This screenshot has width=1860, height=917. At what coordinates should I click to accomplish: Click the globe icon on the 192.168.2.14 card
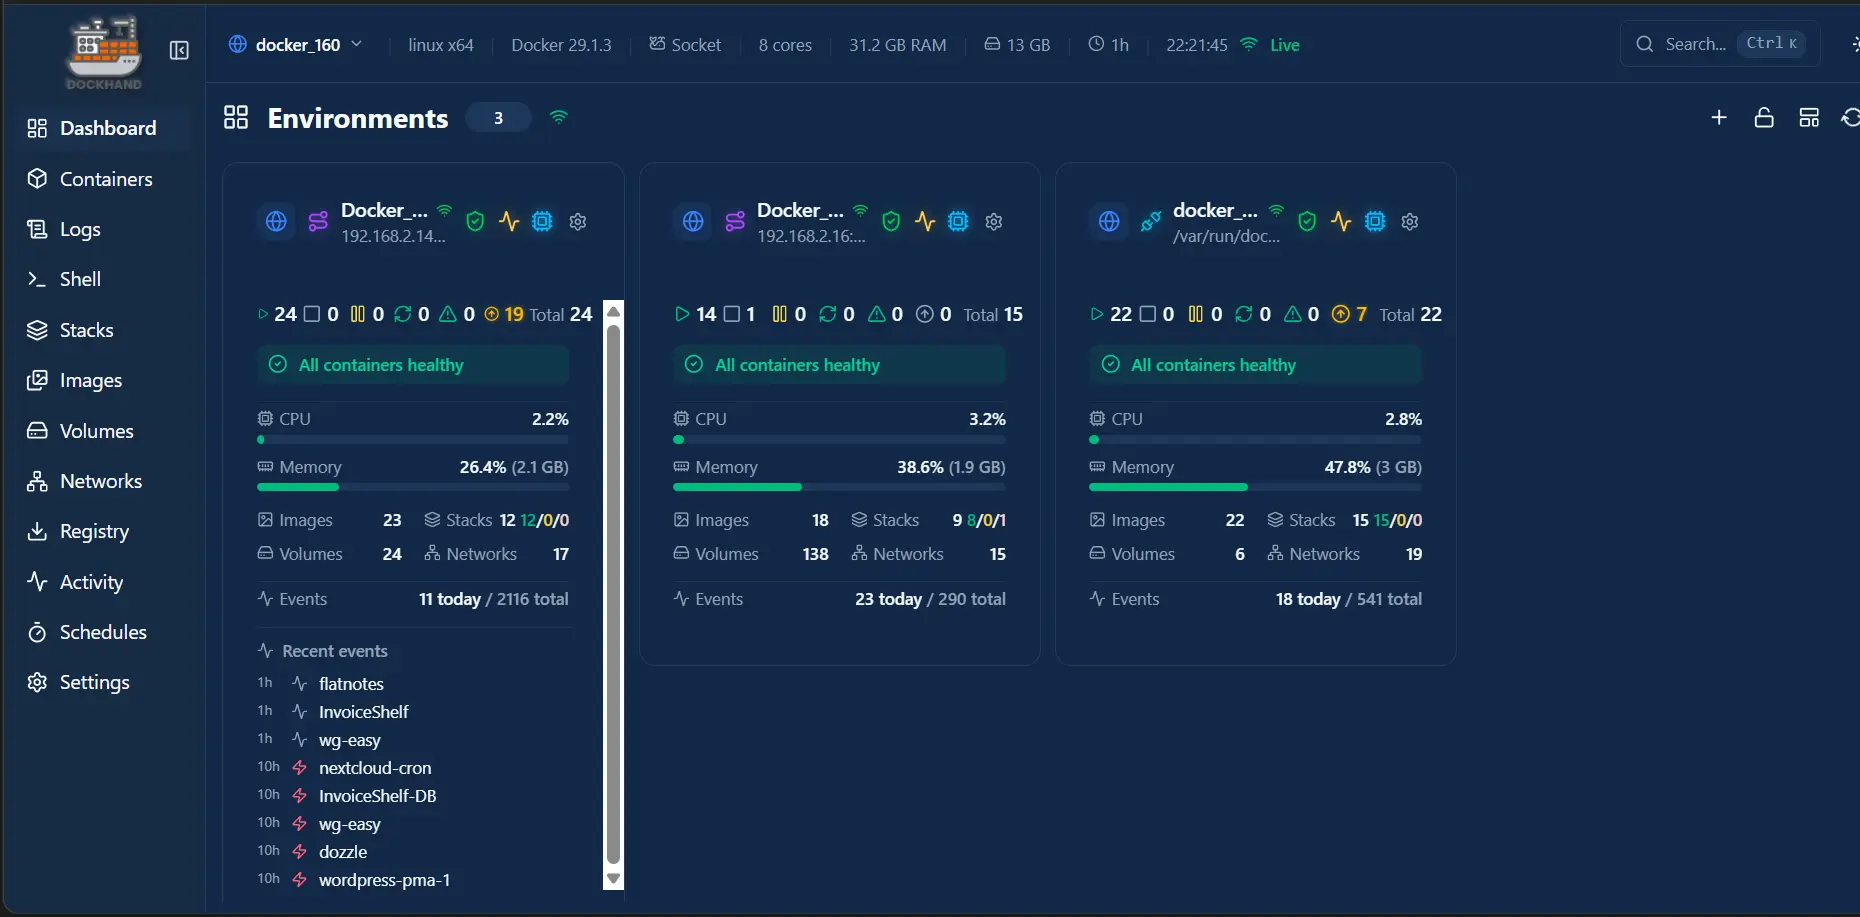277,221
